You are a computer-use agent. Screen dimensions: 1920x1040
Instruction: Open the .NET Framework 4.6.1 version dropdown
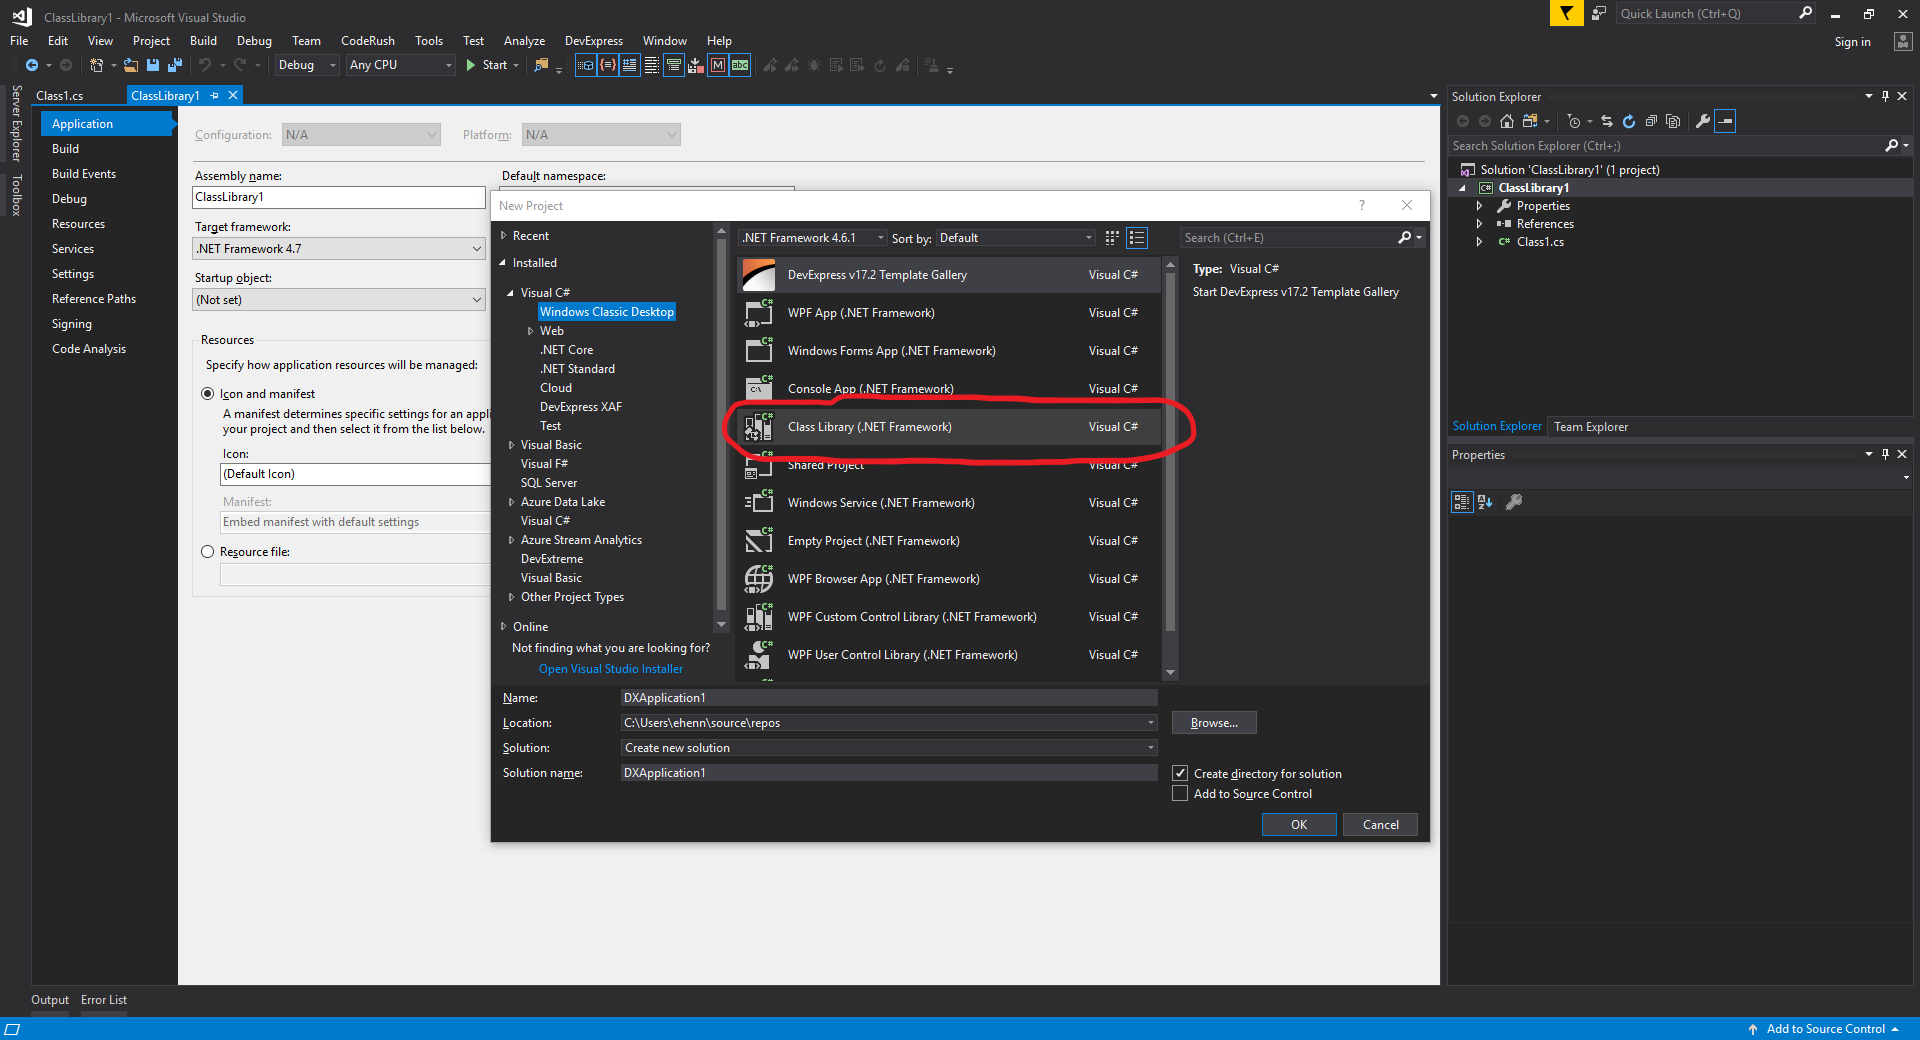[x=813, y=238]
